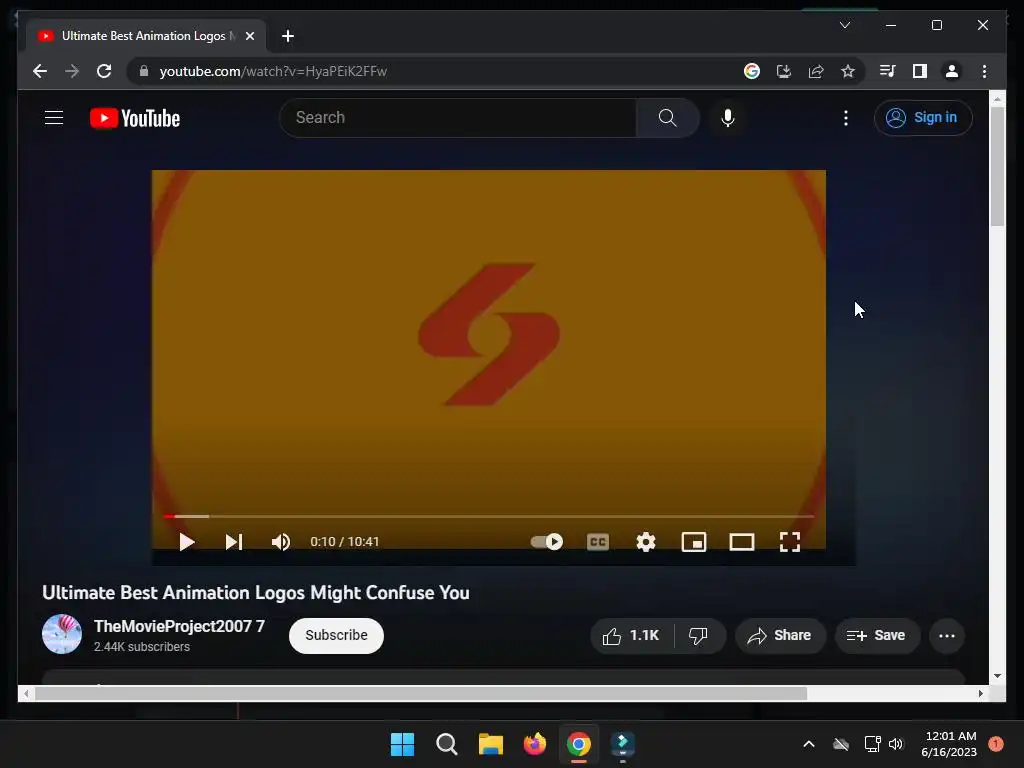Open TheMovieProject2007 7 channel name link

coord(179,626)
